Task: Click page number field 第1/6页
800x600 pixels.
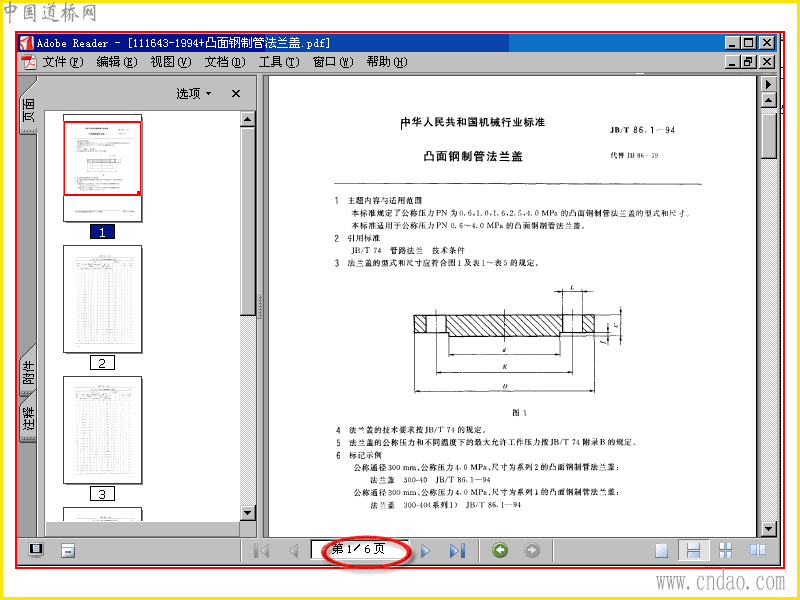Action: 360,549
